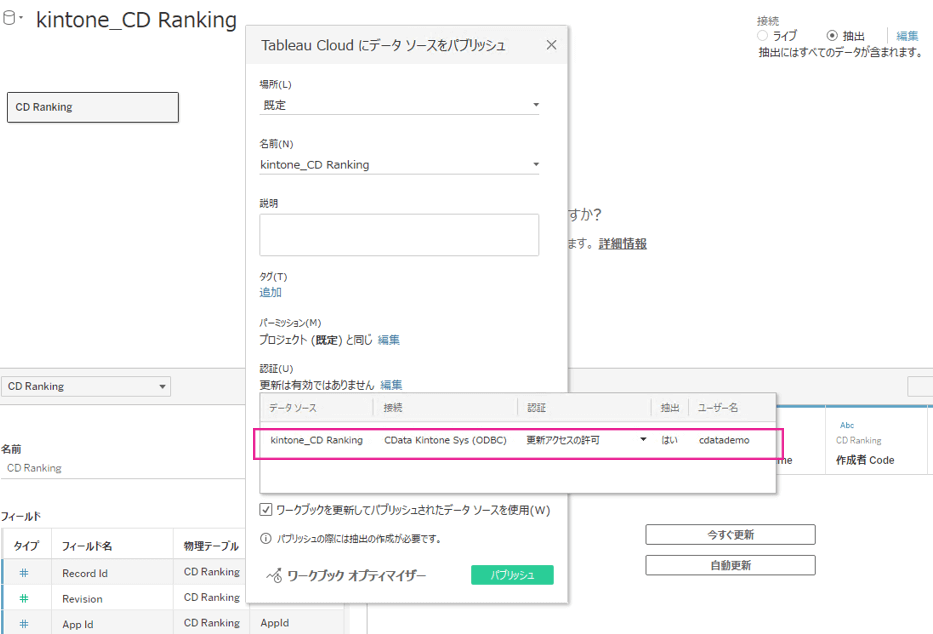Click the App Id field name
The width and height of the screenshot is (933, 634).
click(x=78, y=624)
